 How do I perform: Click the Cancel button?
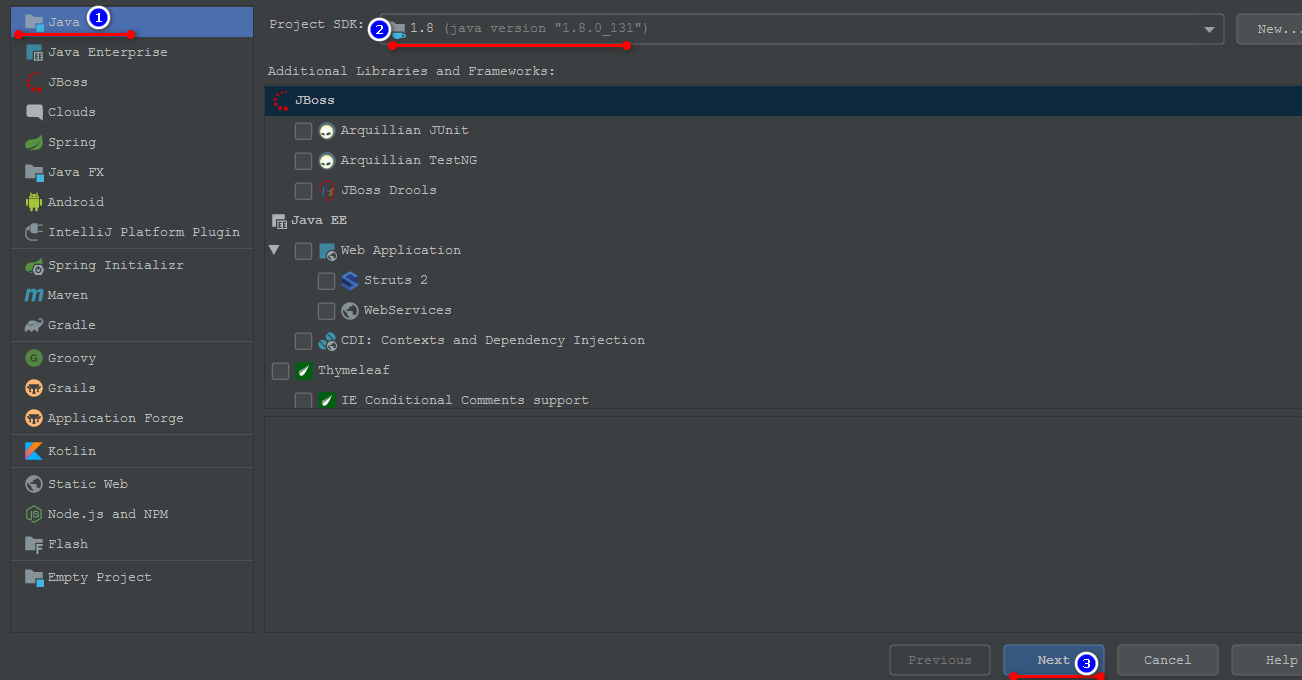pos(1168,660)
